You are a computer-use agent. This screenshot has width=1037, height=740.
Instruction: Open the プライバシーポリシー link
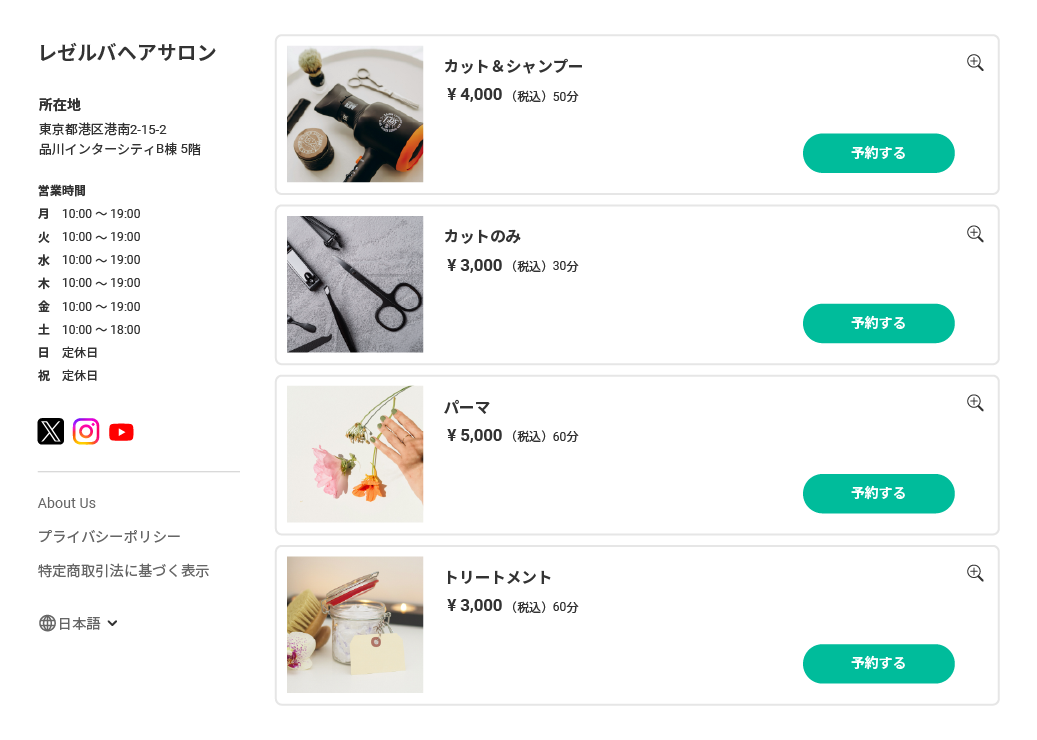(x=109, y=537)
